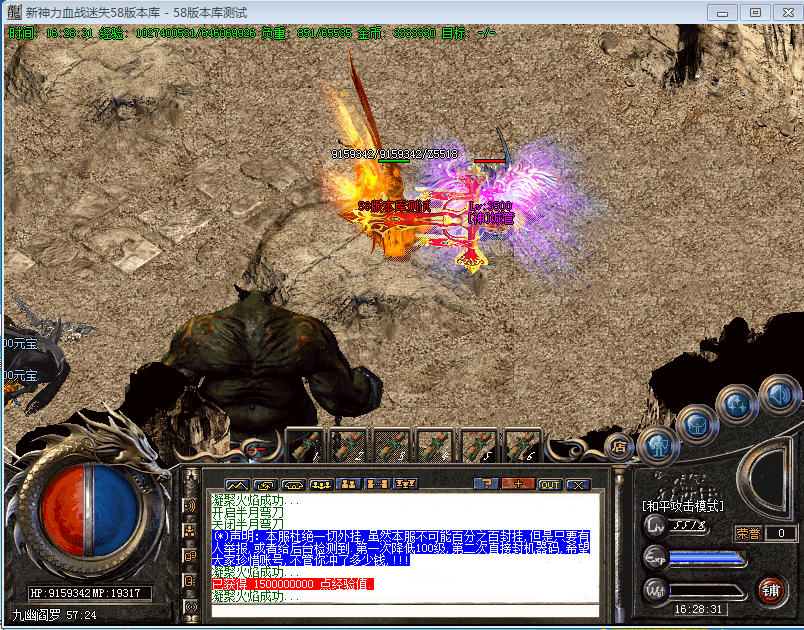
Task: Click the 开启半月弯刀 chat message
Action: (248, 512)
